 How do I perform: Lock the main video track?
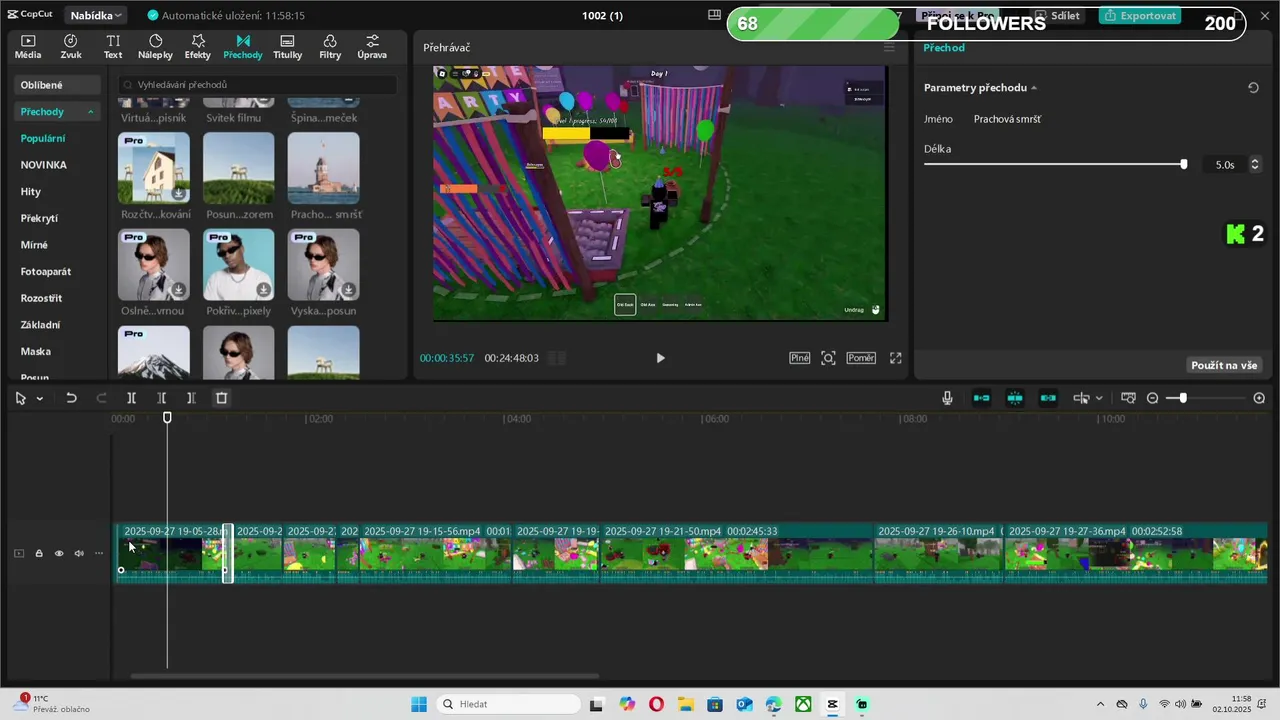(39, 553)
